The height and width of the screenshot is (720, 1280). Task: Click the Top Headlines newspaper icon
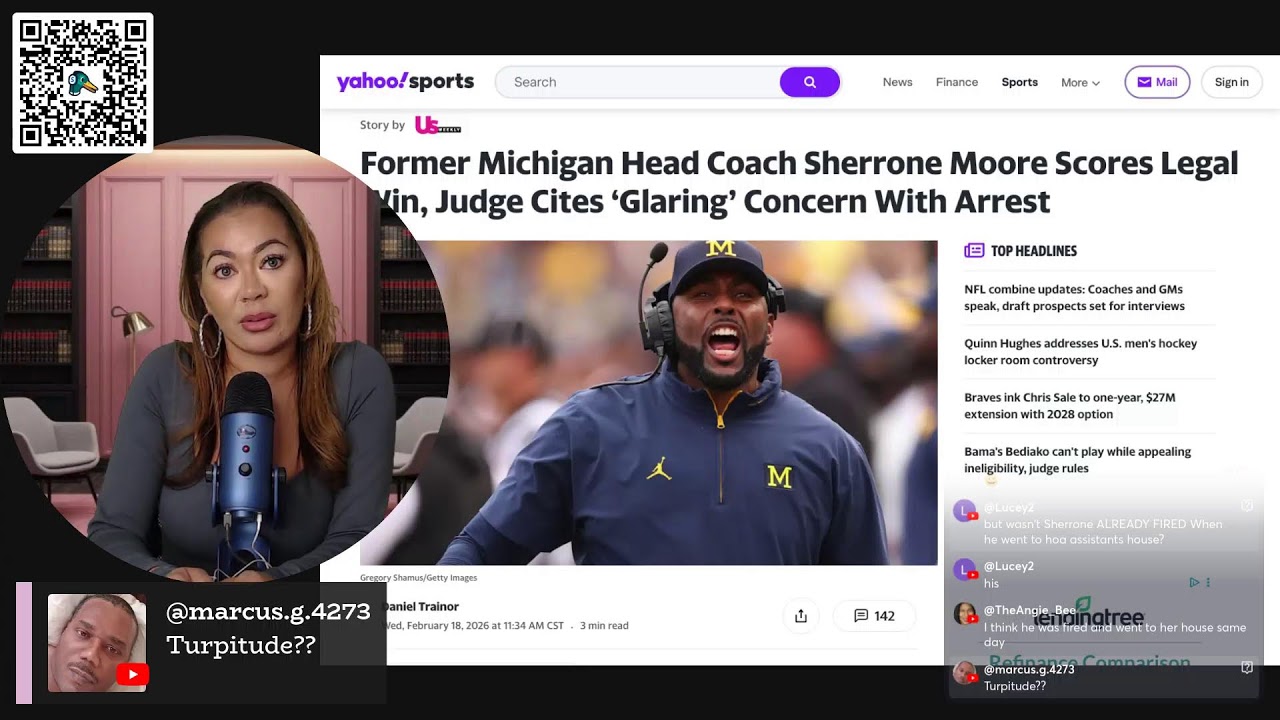[974, 251]
